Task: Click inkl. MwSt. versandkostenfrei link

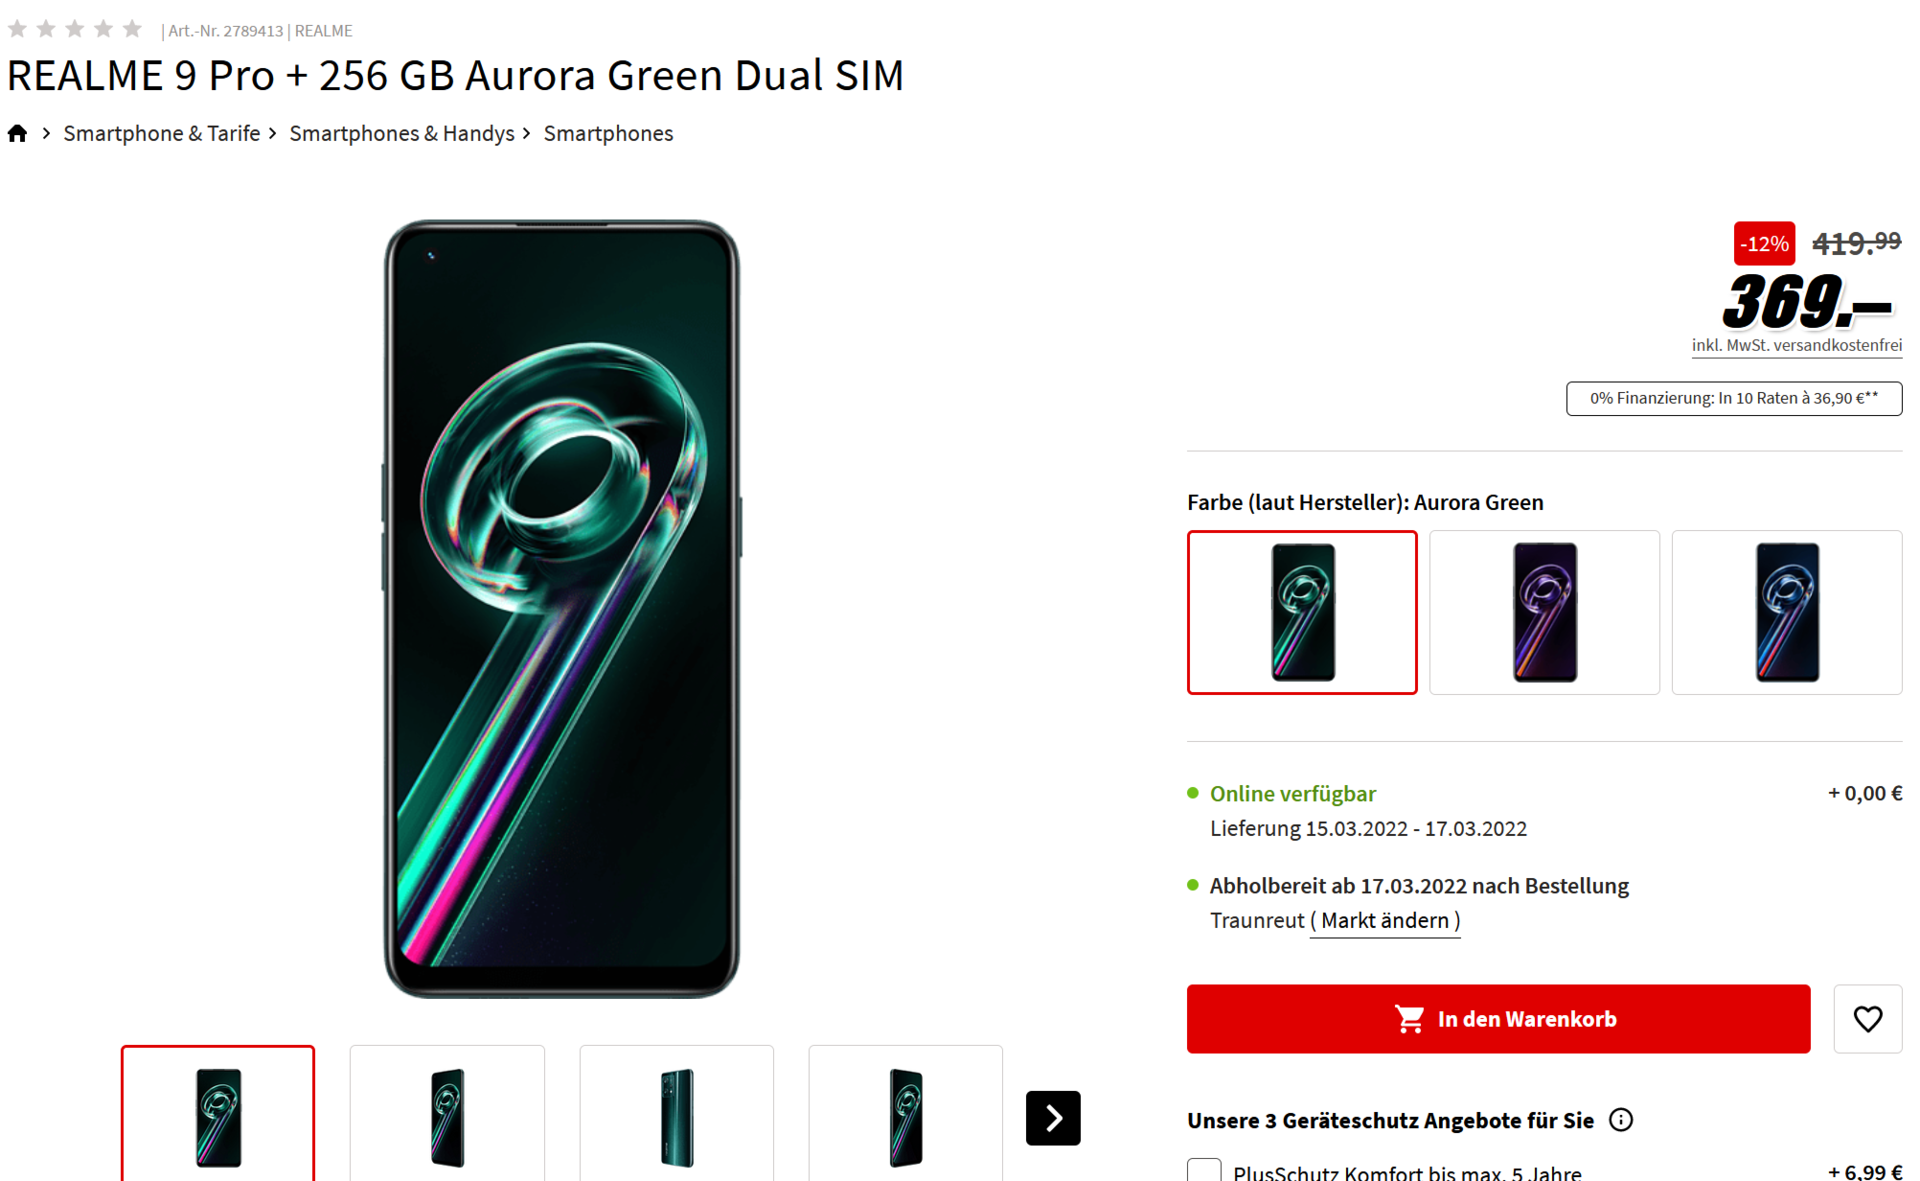Action: point(1796,346)
